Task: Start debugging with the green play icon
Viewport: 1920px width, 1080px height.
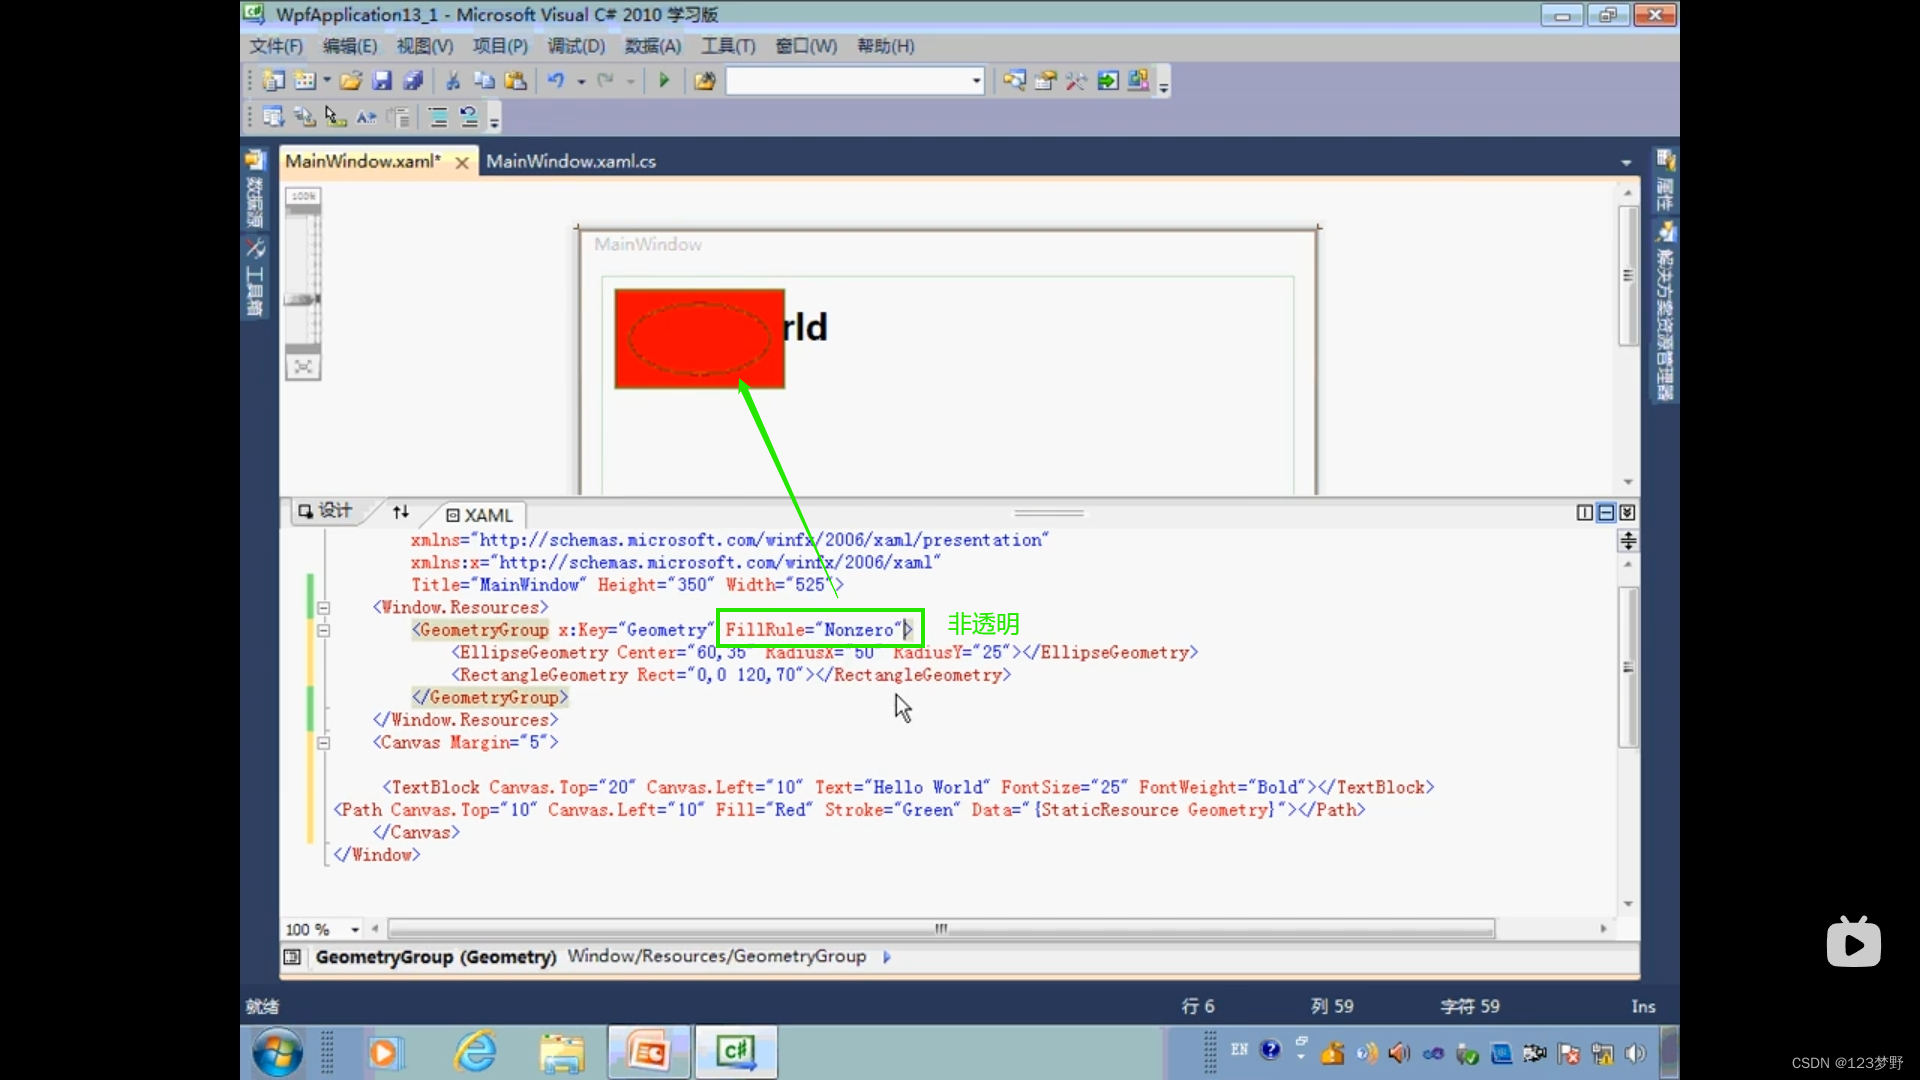Action: pyautogui.click(x=664, y=81)
